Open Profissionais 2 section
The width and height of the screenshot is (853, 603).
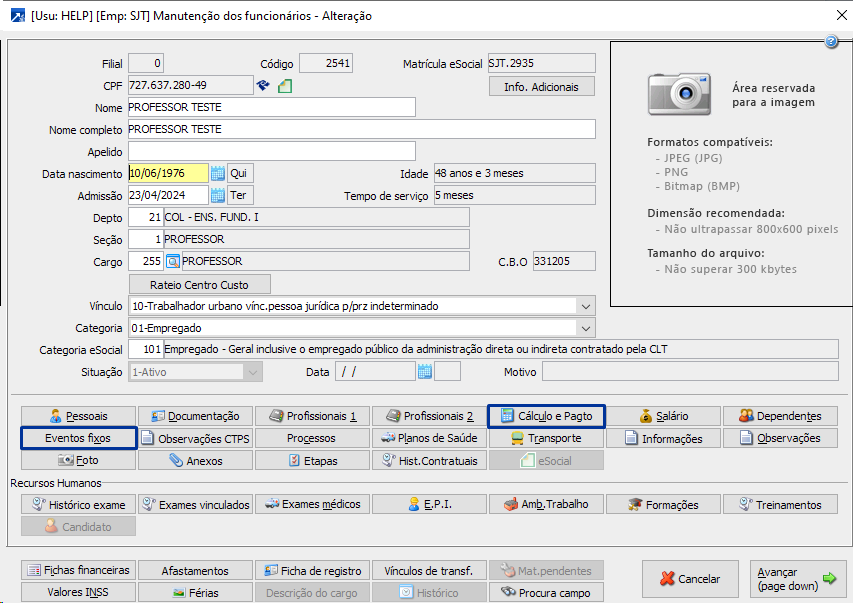pos(429,416)
